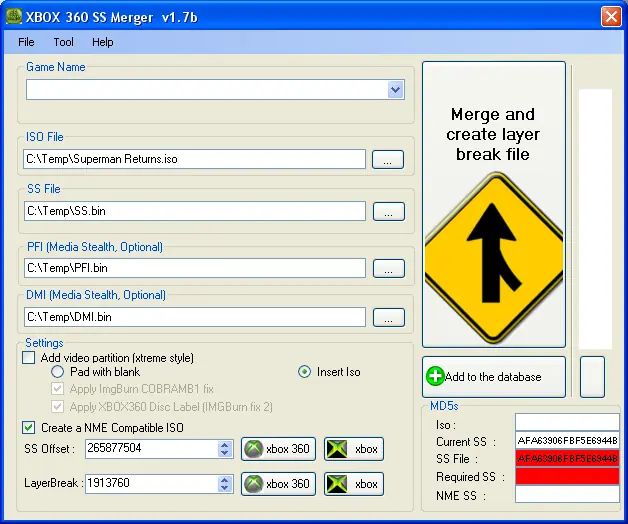
Task: Click the Current SS MD5 field
Action: tap(567, 441)
